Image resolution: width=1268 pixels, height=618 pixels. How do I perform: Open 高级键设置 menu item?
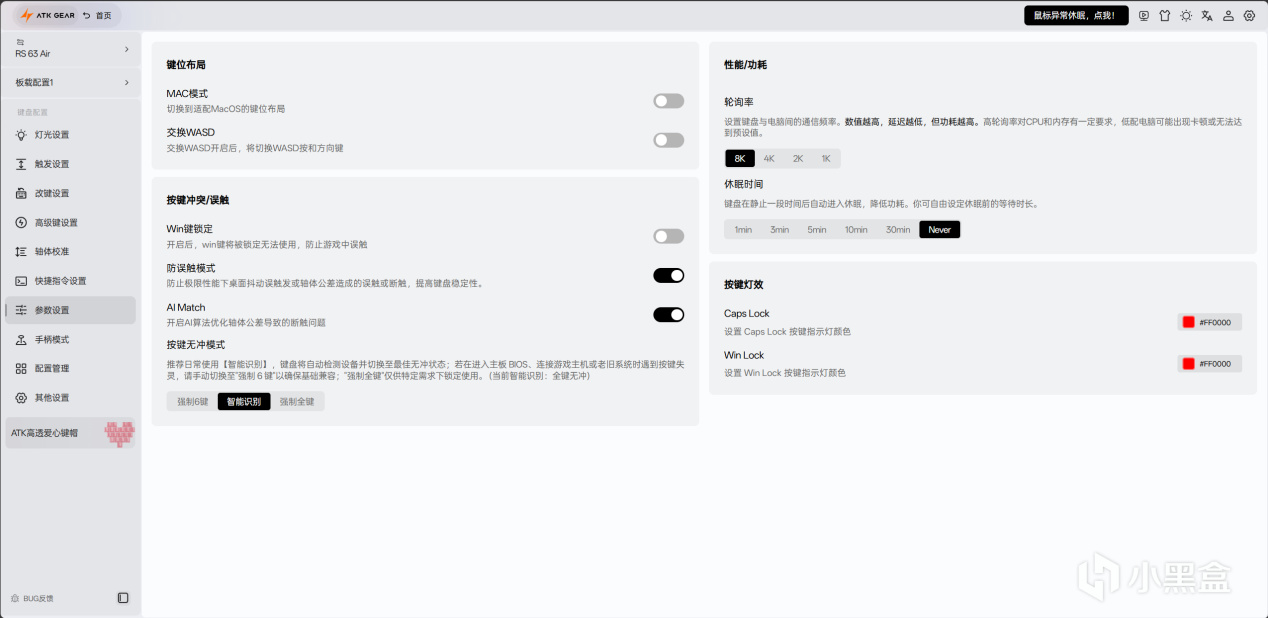(70, 223)
